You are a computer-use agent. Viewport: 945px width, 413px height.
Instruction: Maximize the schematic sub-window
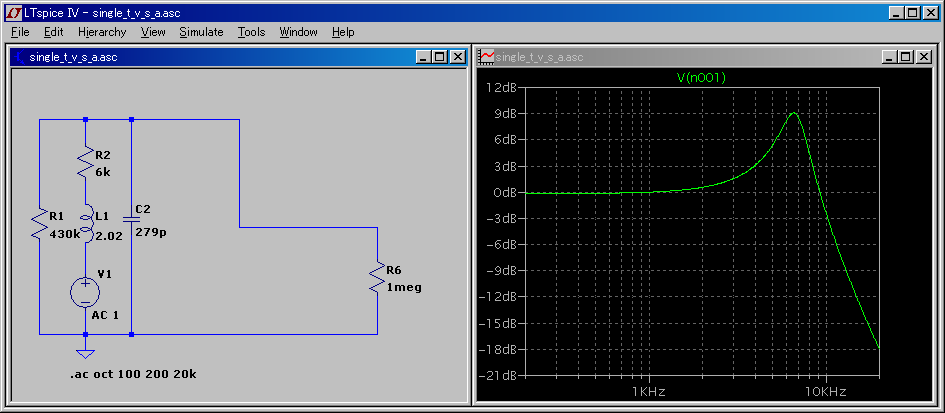tap(439, 57)
